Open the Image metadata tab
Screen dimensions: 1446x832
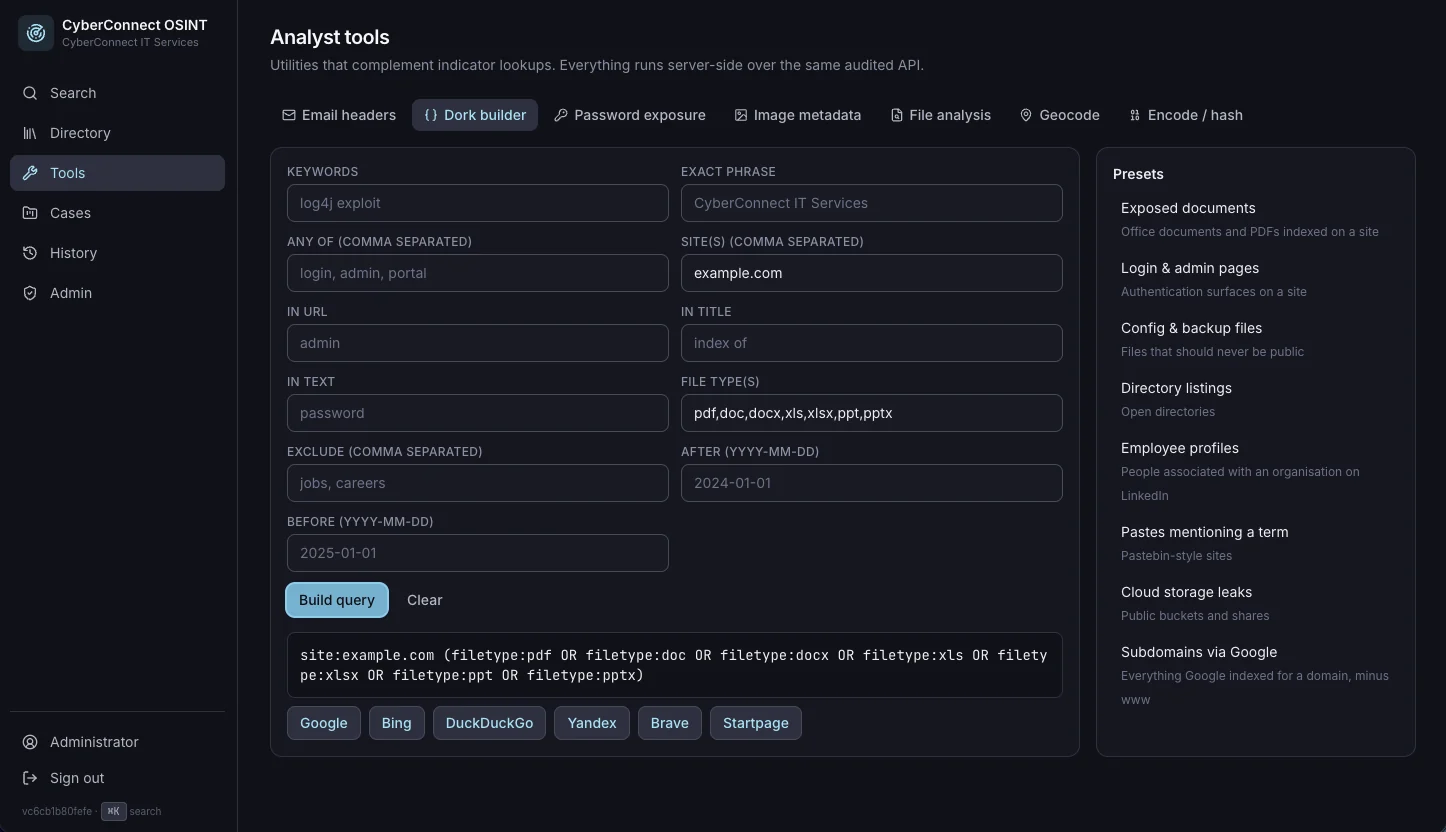click(797, 115)
